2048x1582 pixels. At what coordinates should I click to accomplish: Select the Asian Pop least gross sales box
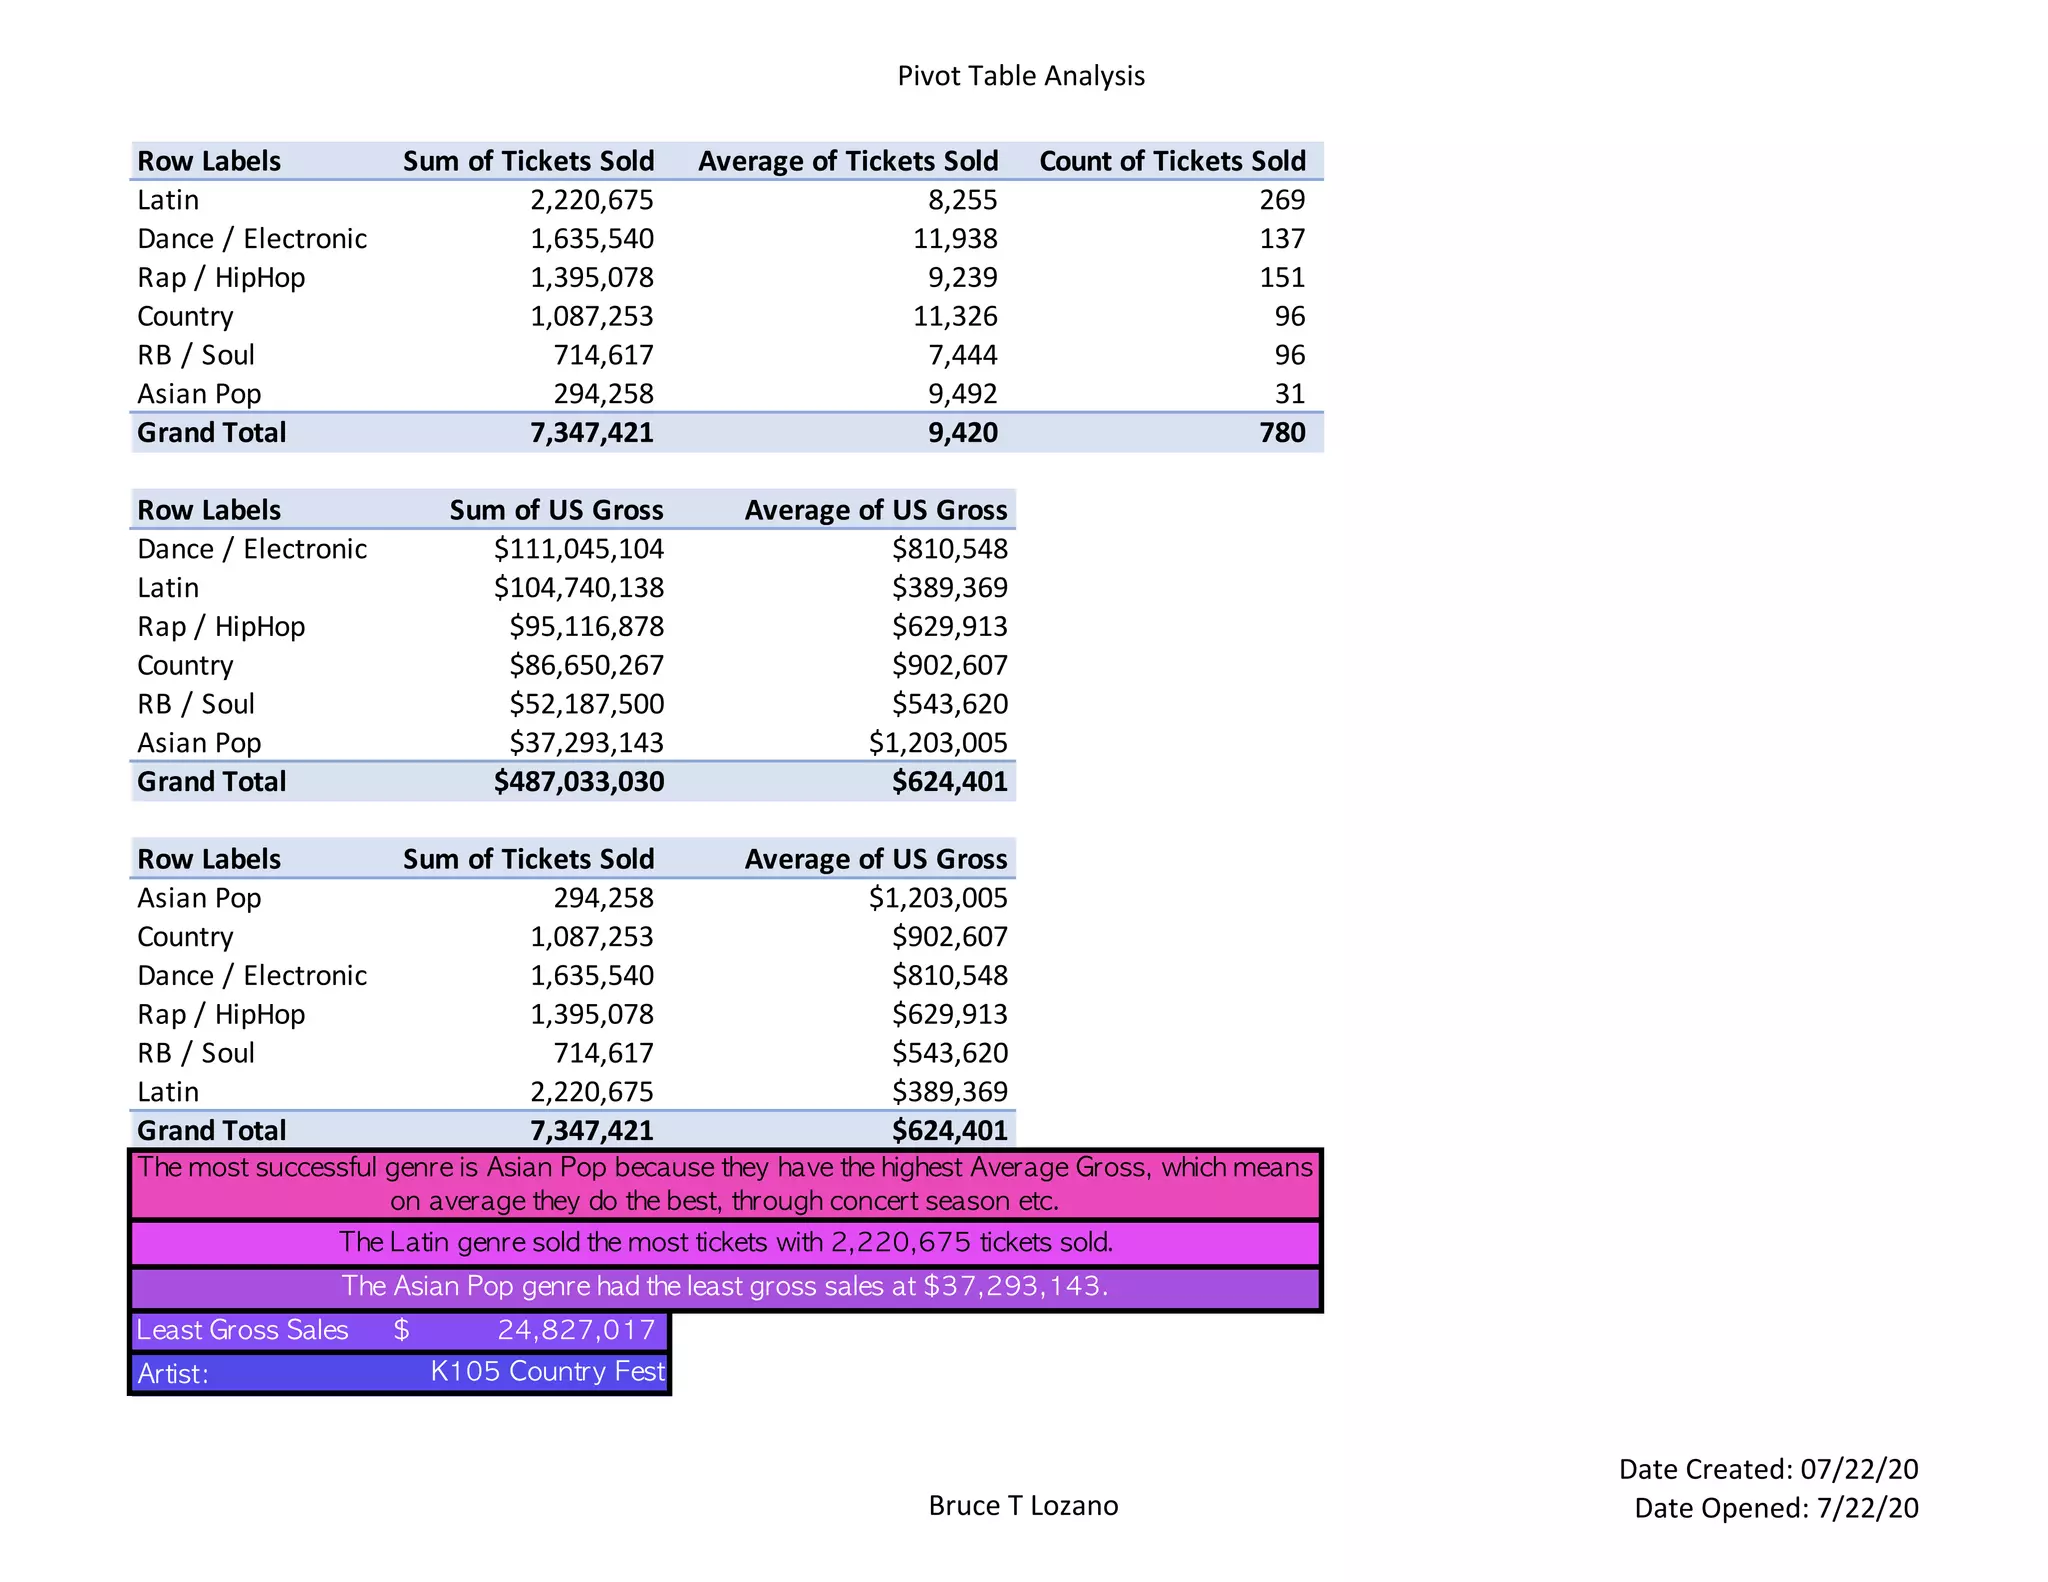(725, 1286)
